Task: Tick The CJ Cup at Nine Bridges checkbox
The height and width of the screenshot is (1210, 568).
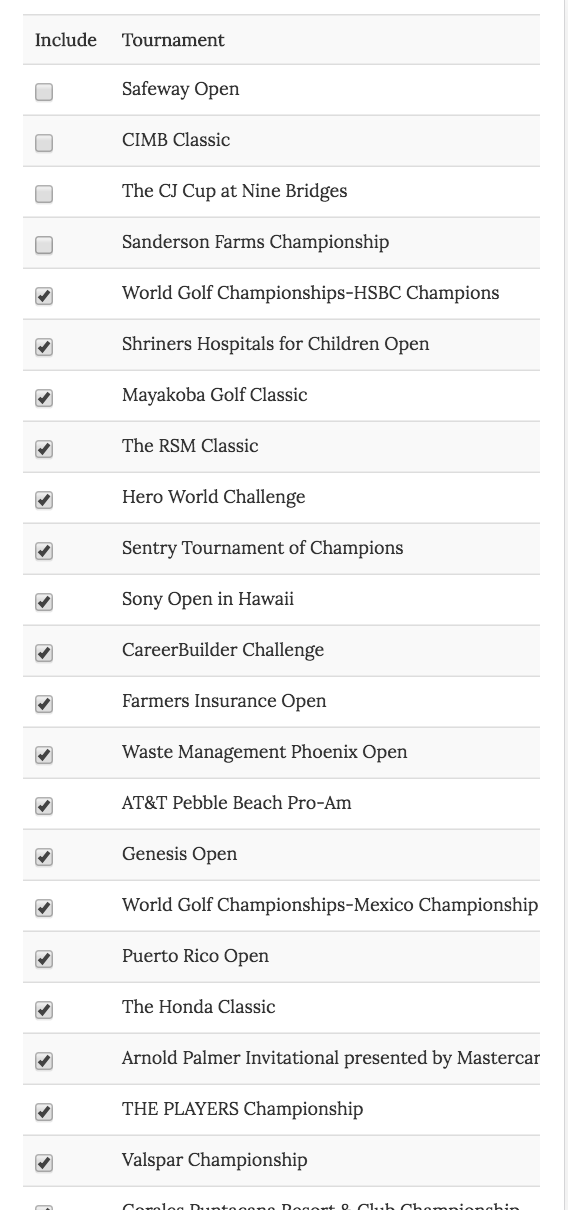Action: tap(44, 194)
